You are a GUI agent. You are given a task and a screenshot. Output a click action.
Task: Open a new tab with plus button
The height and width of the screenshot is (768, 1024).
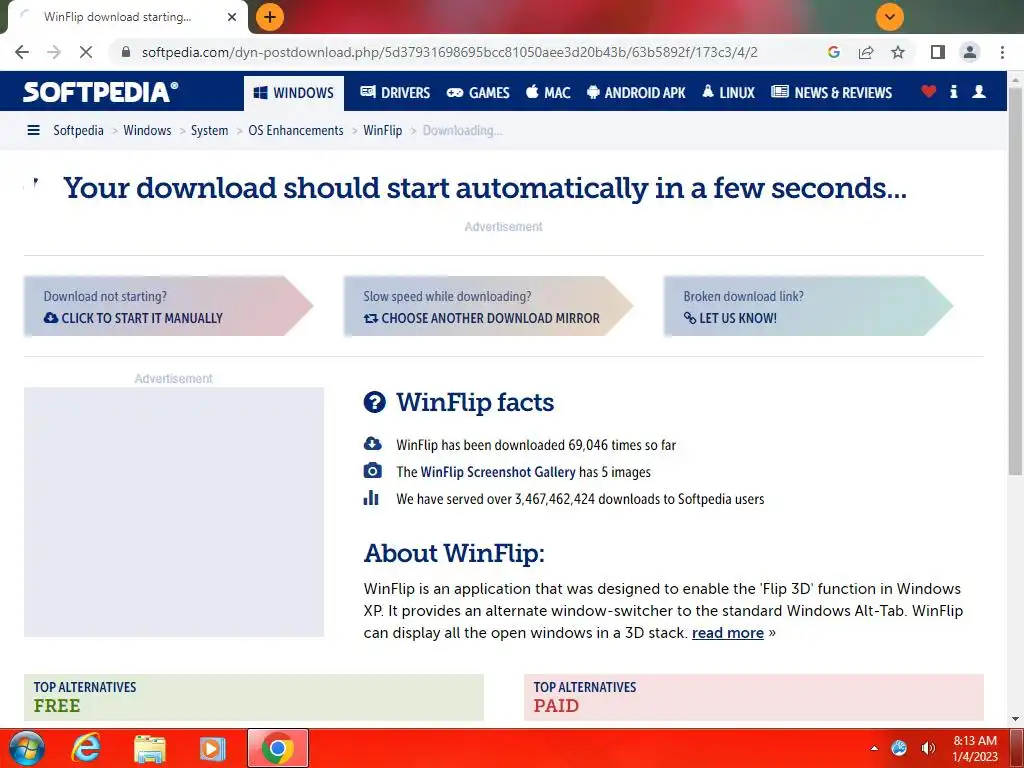click(x=270, y=17)
